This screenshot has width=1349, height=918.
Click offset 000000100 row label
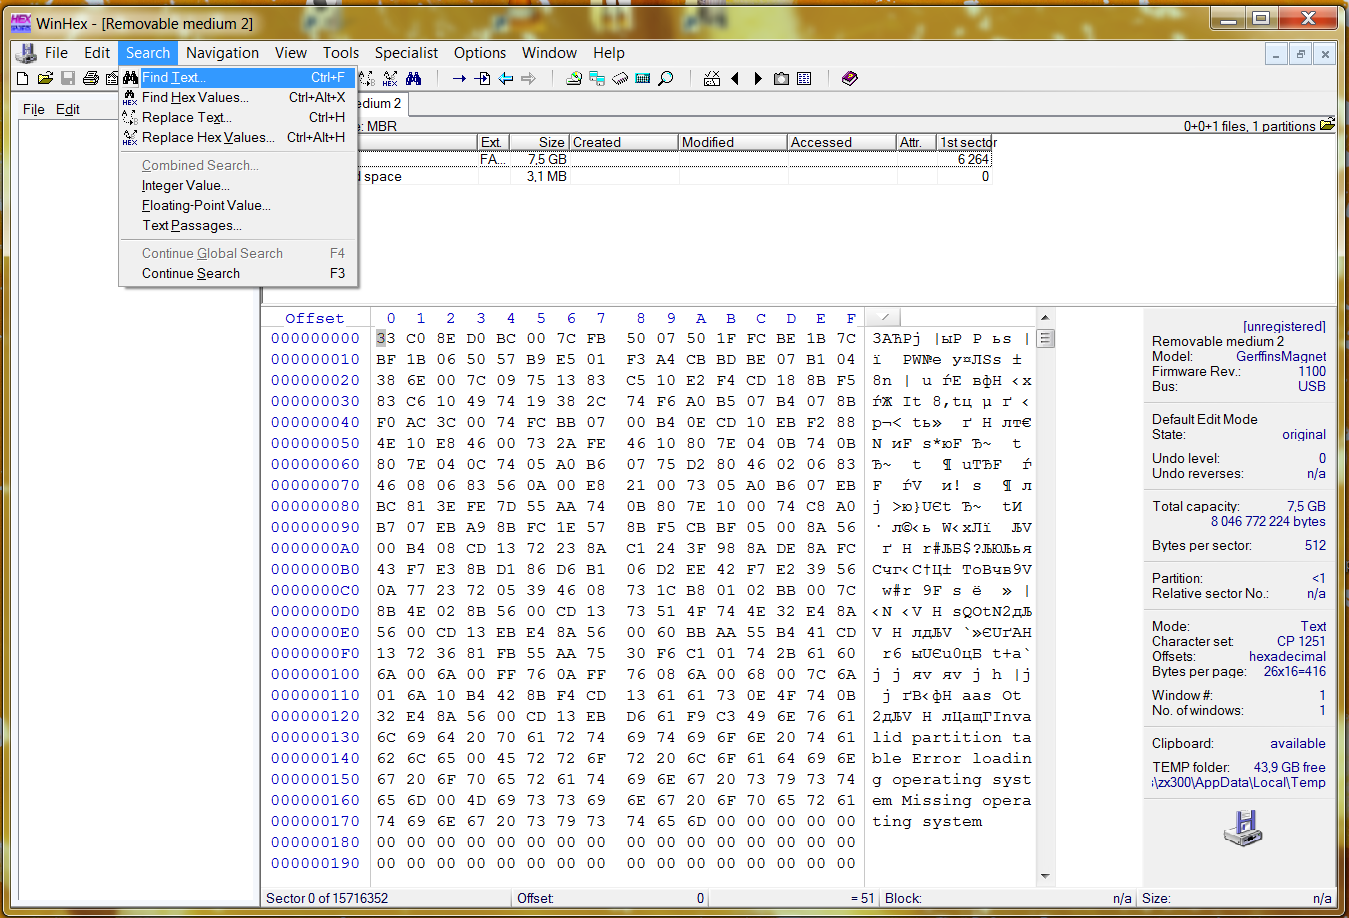point(315,674)
